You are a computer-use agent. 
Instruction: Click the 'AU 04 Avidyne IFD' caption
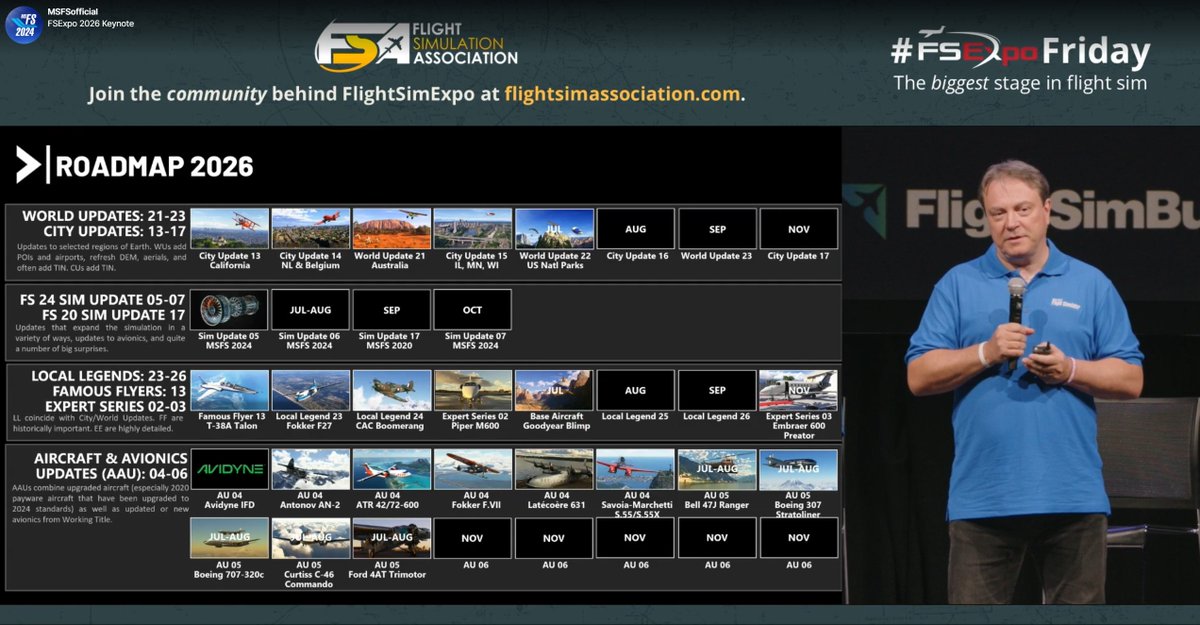(x=229, y=500)
